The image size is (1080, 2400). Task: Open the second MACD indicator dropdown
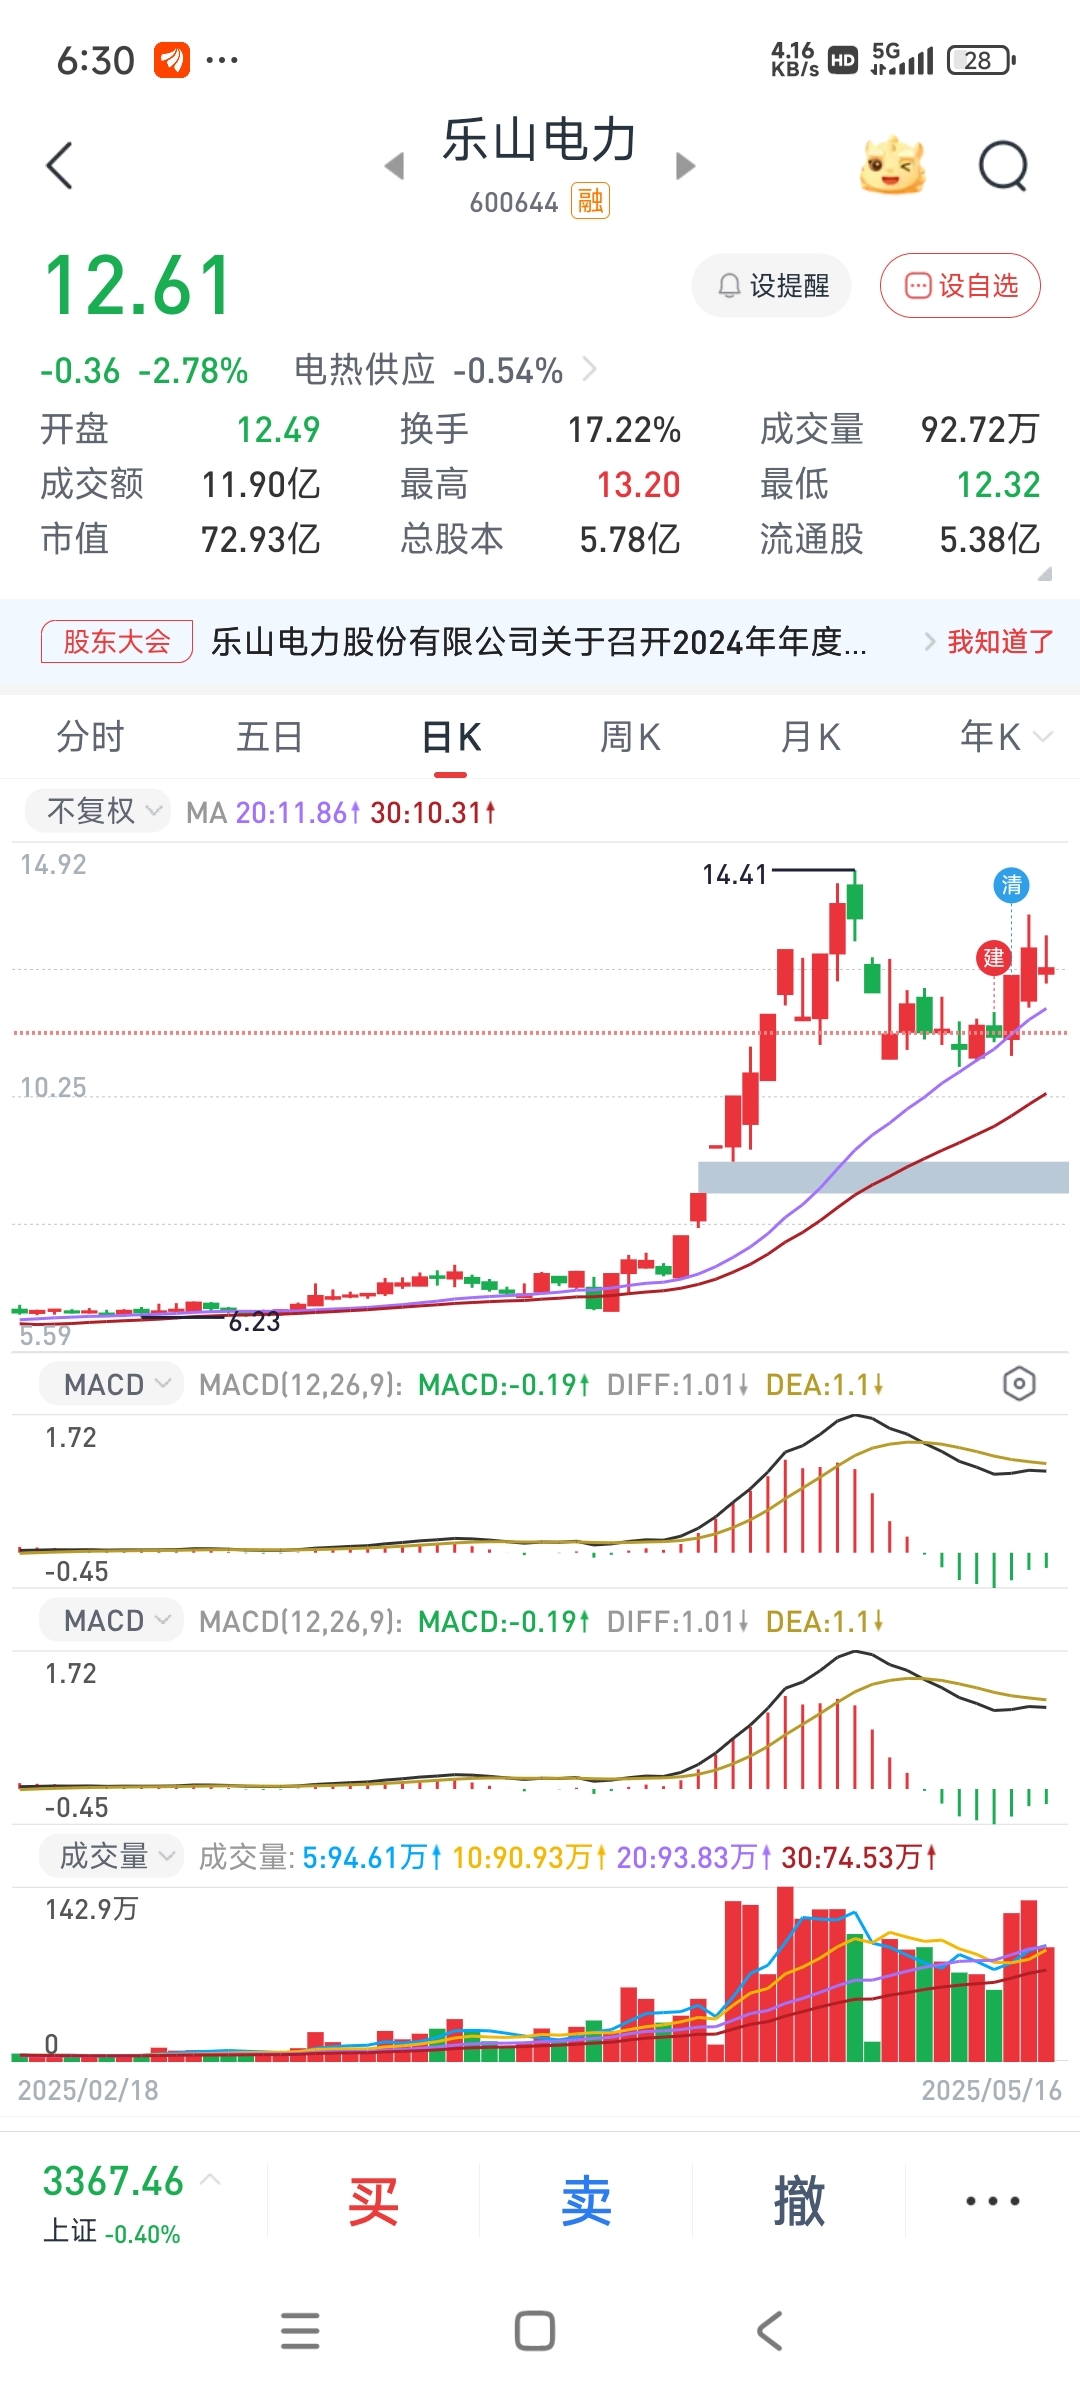pos(110,1621)
